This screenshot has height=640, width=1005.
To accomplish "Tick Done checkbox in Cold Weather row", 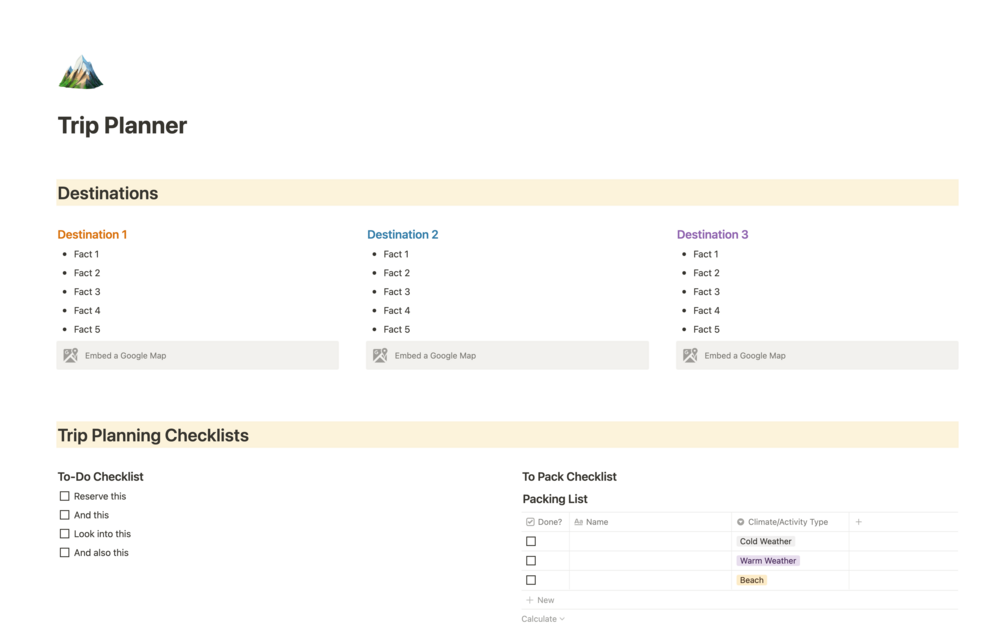I will pyautogui.click(x=531, y=541).
